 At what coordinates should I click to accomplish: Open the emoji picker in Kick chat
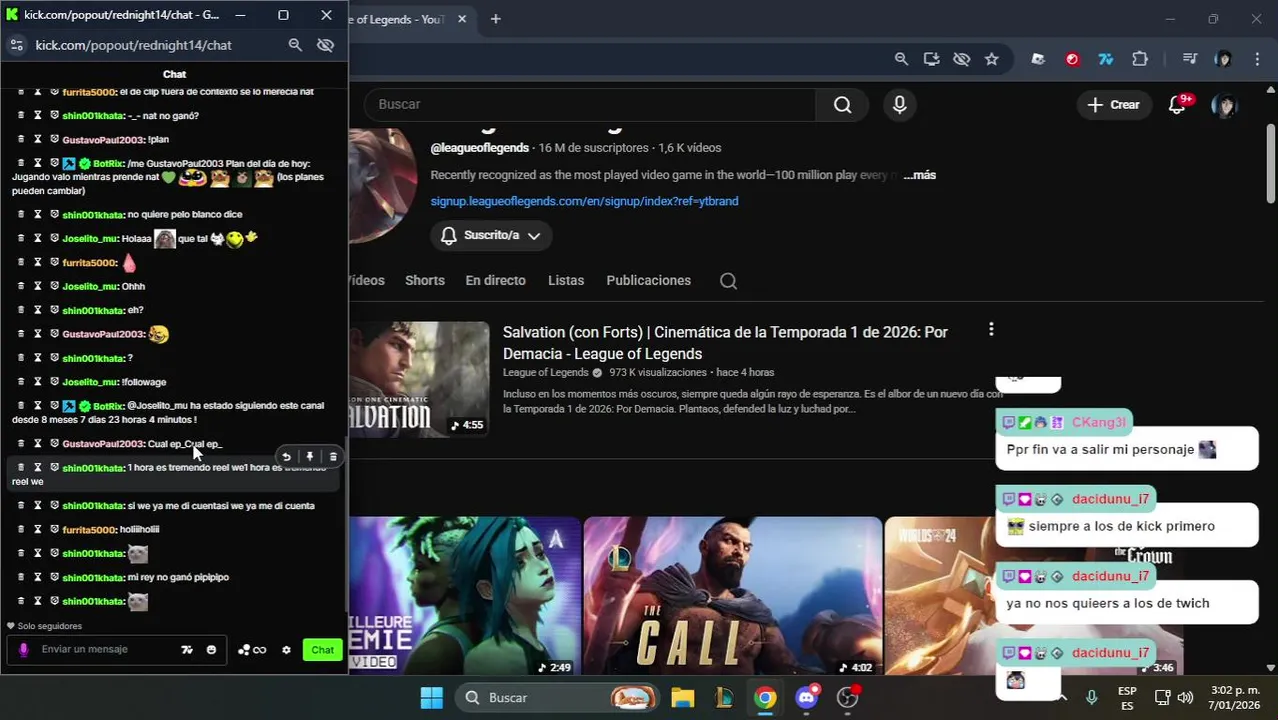coord(211,650)
